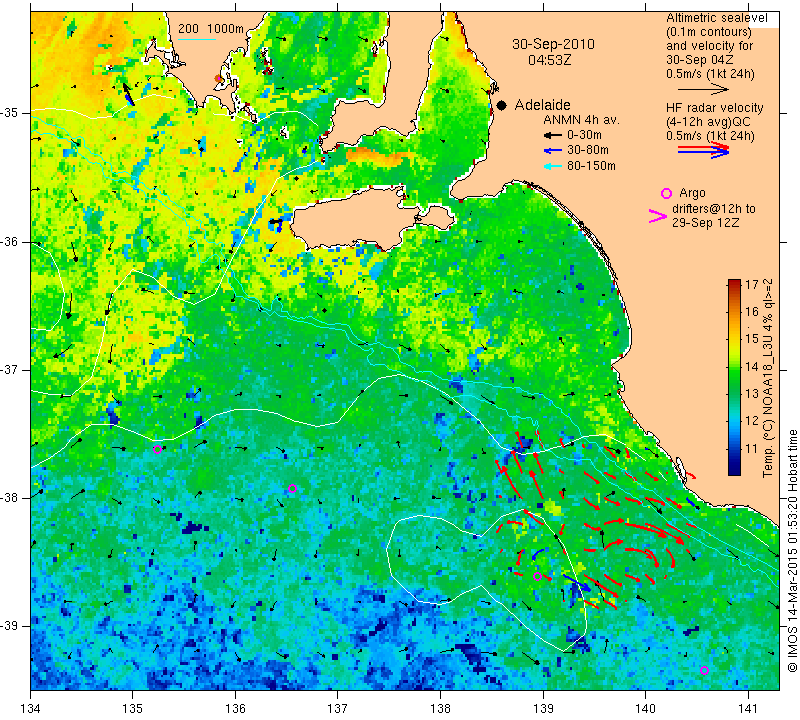Click the '-36' latitude axis label
The width and height of the screenshot is (800, 720).
point(10,241)
